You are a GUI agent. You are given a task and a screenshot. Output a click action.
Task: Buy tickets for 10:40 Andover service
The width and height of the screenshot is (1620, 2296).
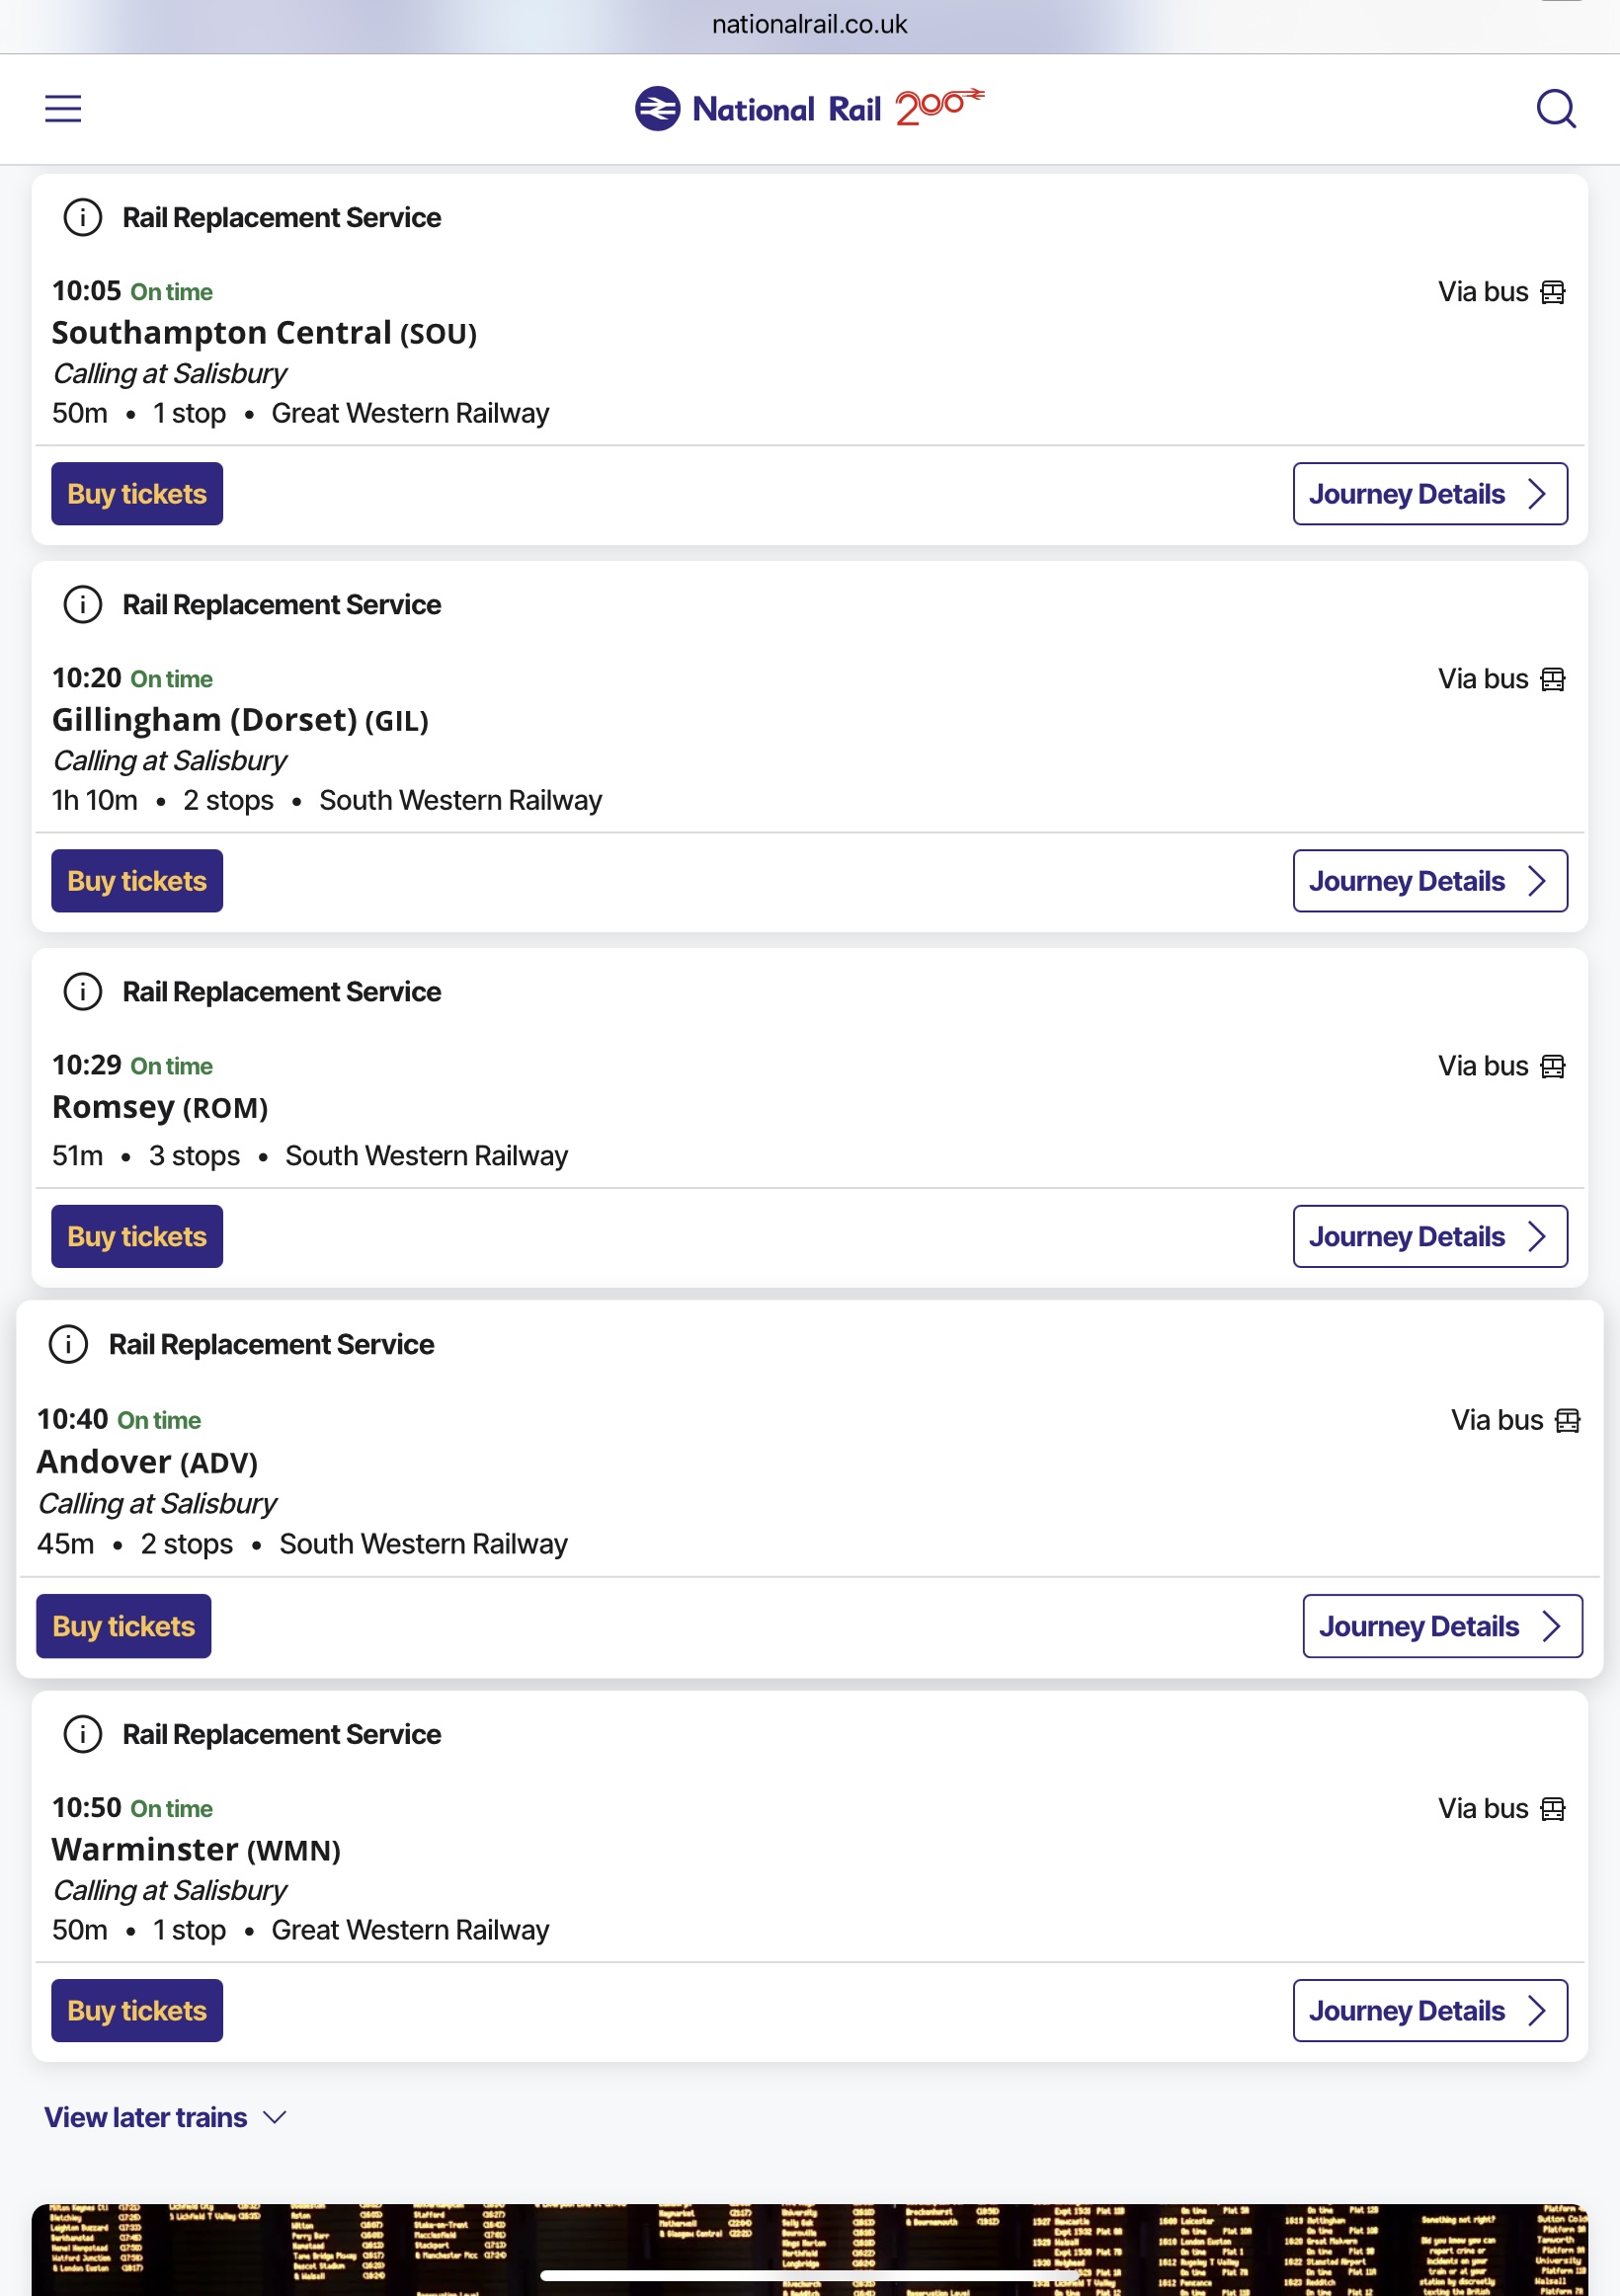click(124, 1626)
